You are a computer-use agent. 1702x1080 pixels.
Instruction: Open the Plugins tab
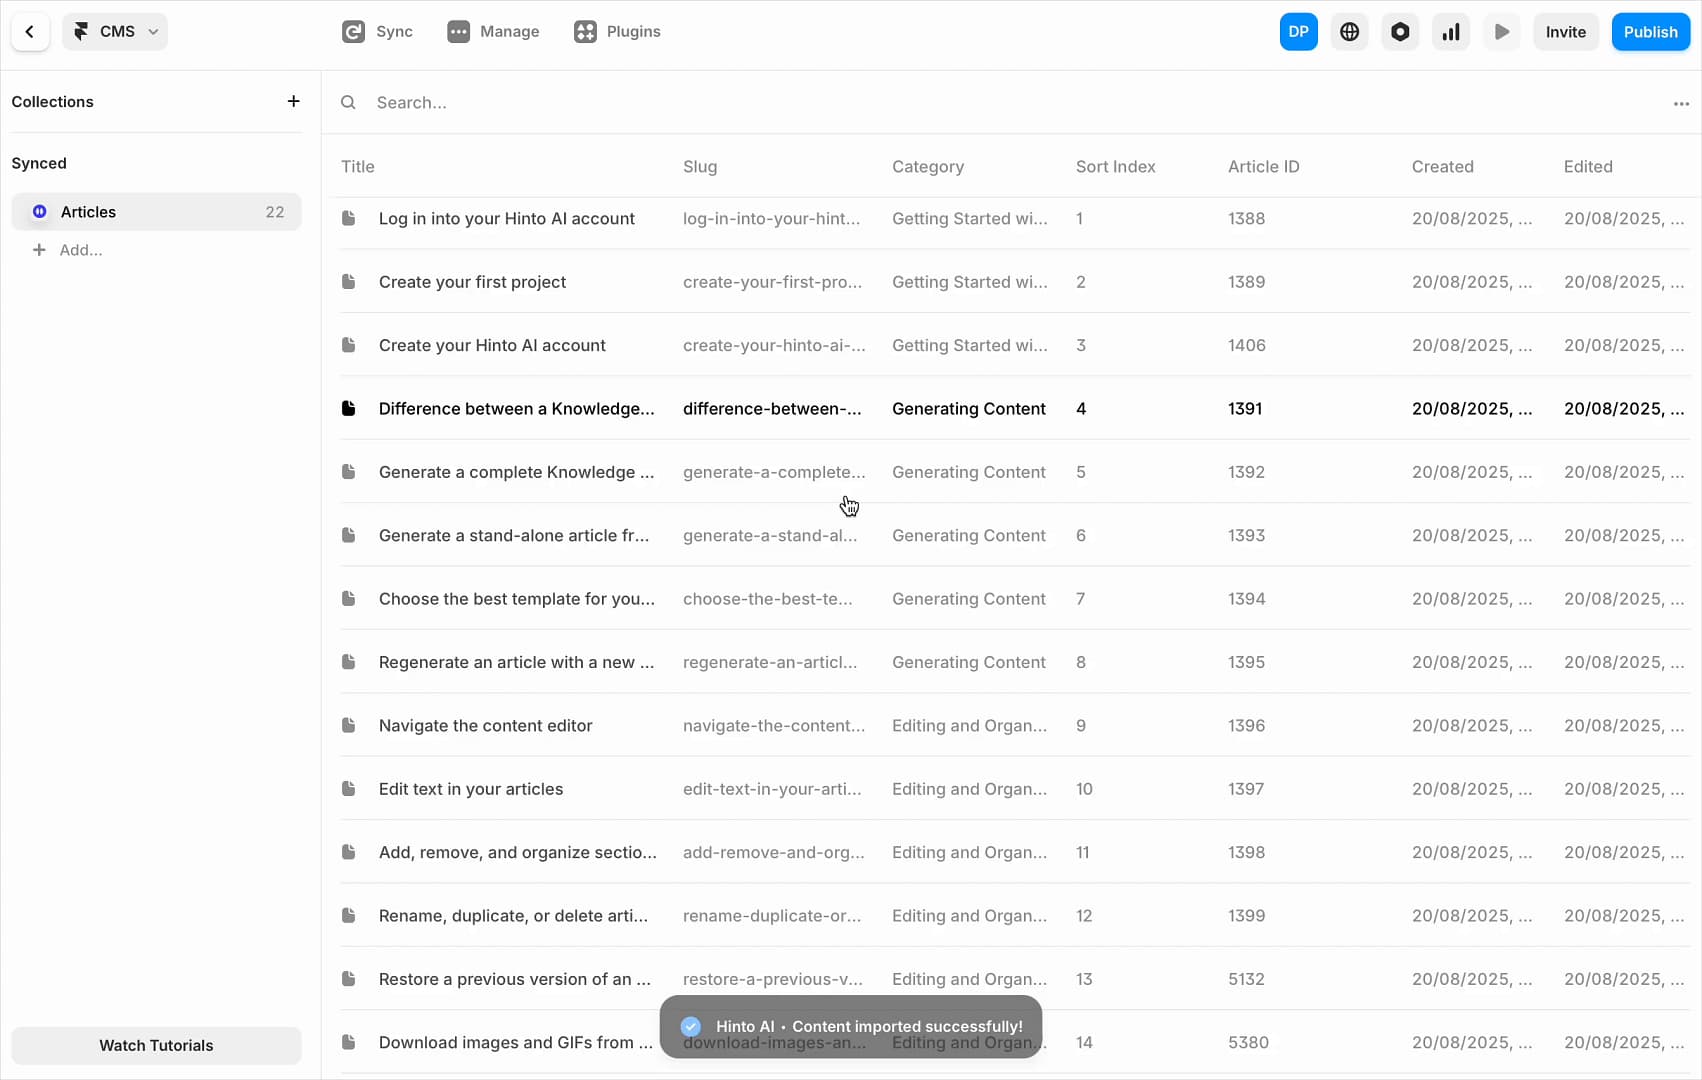point(617,32)
